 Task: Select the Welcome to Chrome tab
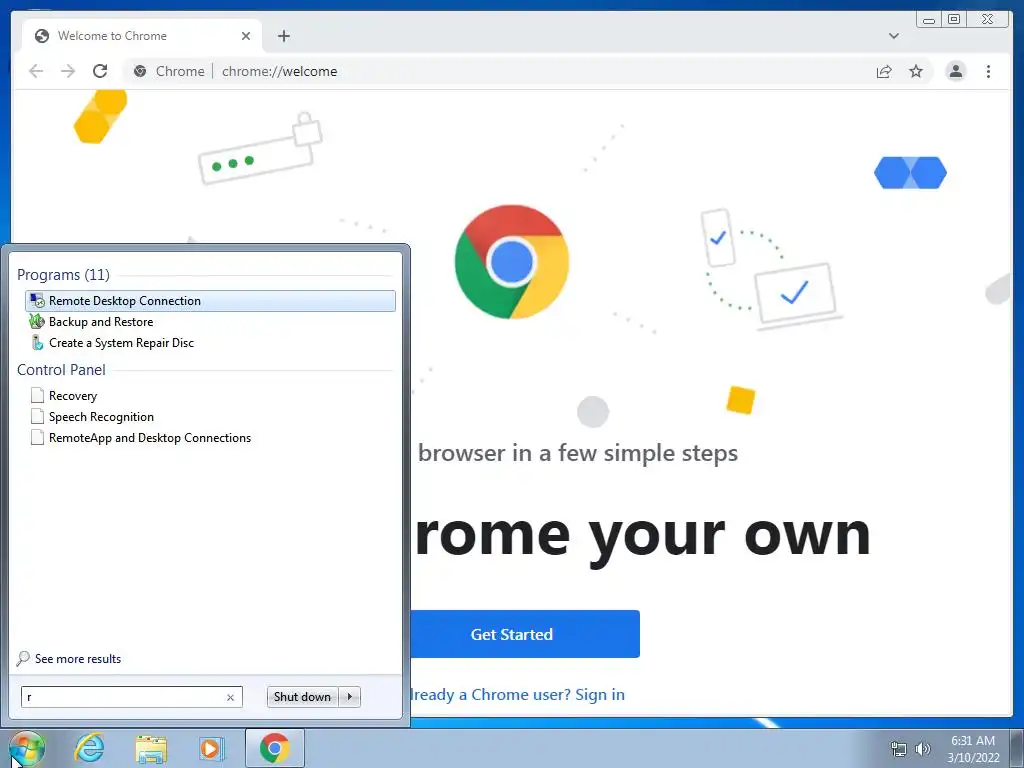click(x=142, y=36)
